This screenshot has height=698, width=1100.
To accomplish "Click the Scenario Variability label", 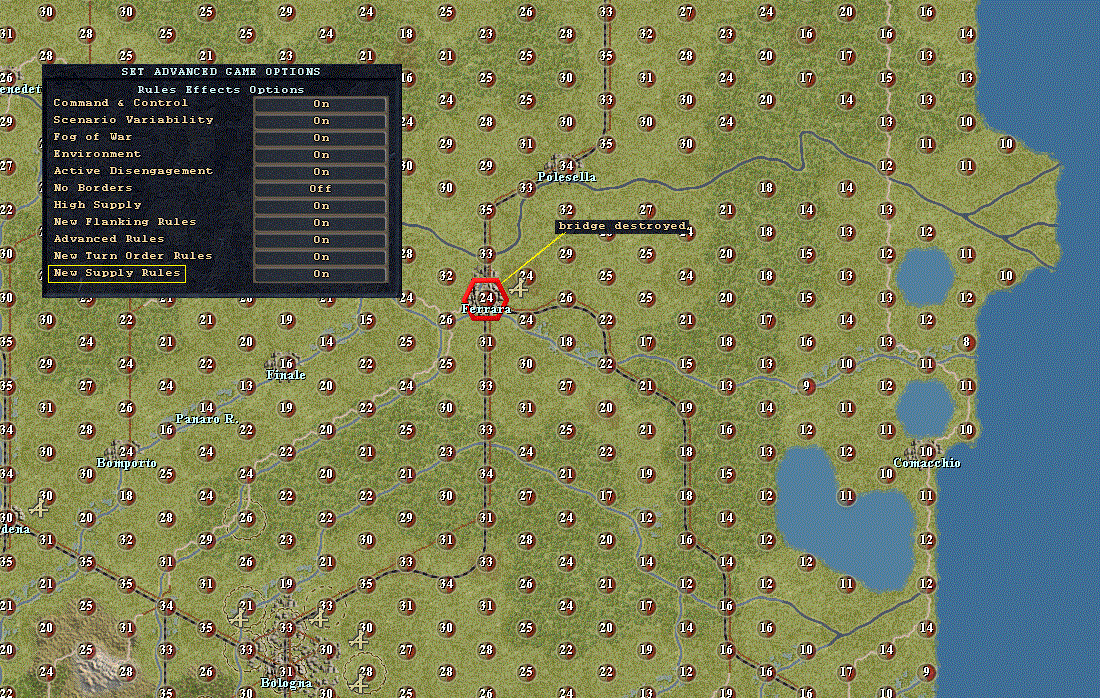I will 133,120.
